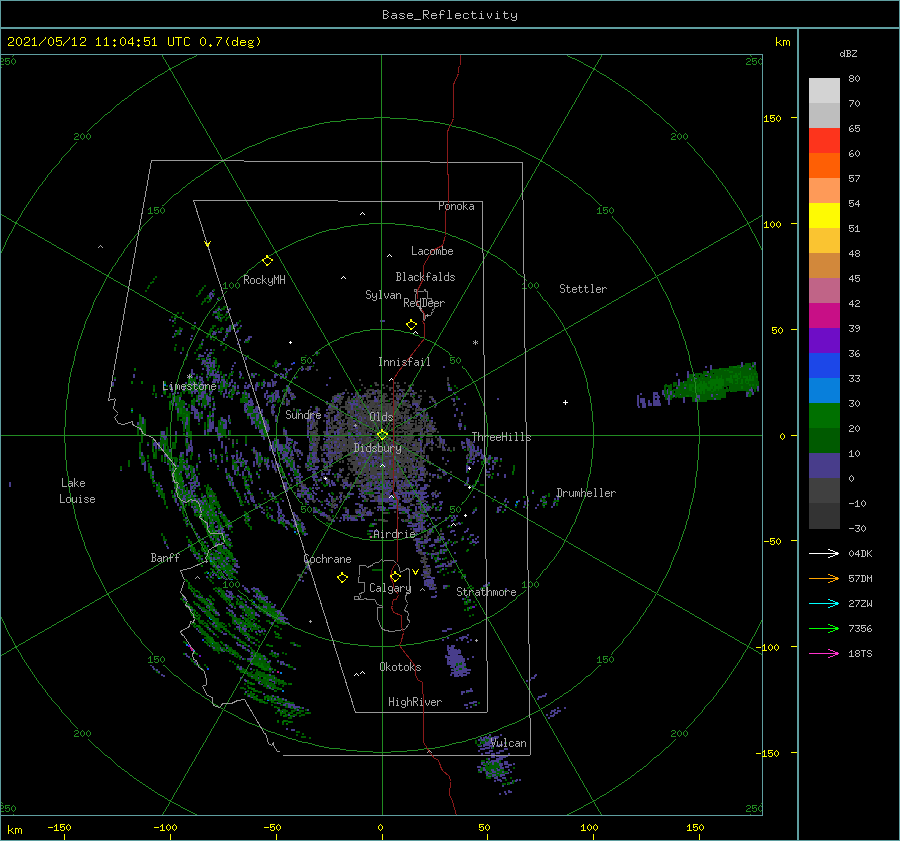
Task: Select the magenta 18TS arrow legend icon
Action: coord(824,653)
